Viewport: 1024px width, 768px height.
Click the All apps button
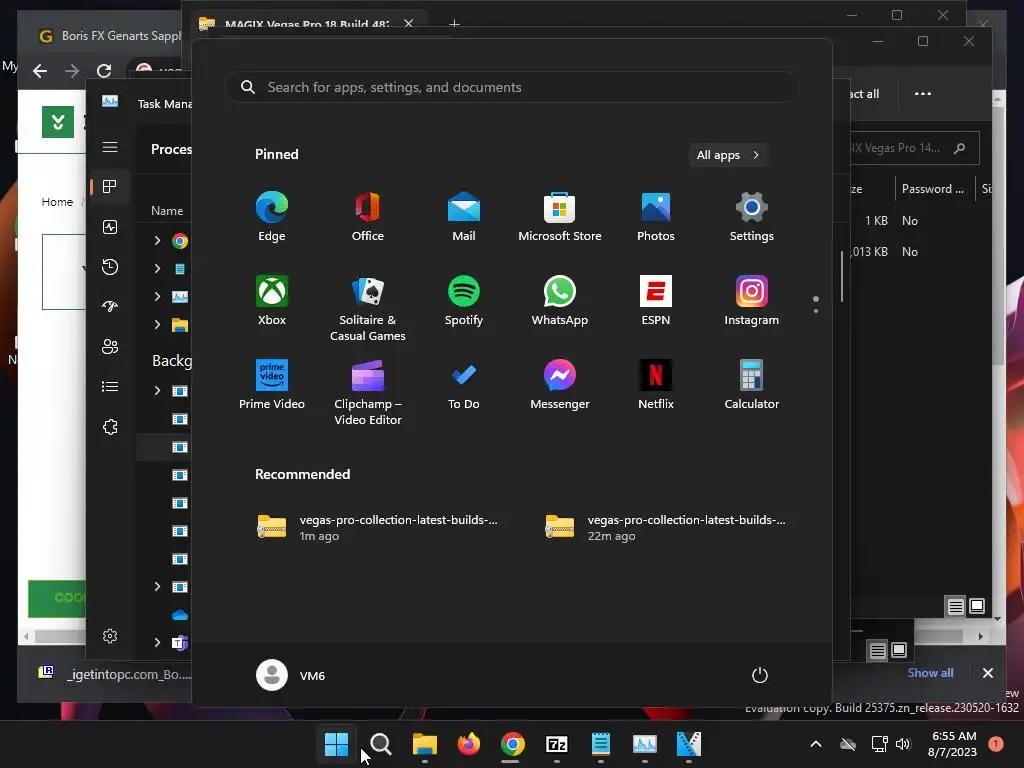point(728,155)
